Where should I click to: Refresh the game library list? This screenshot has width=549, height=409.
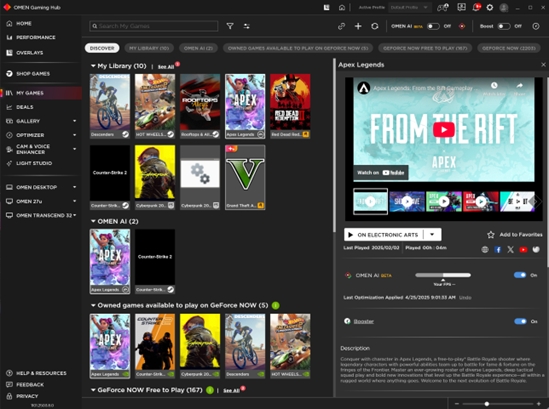(375, 26)
